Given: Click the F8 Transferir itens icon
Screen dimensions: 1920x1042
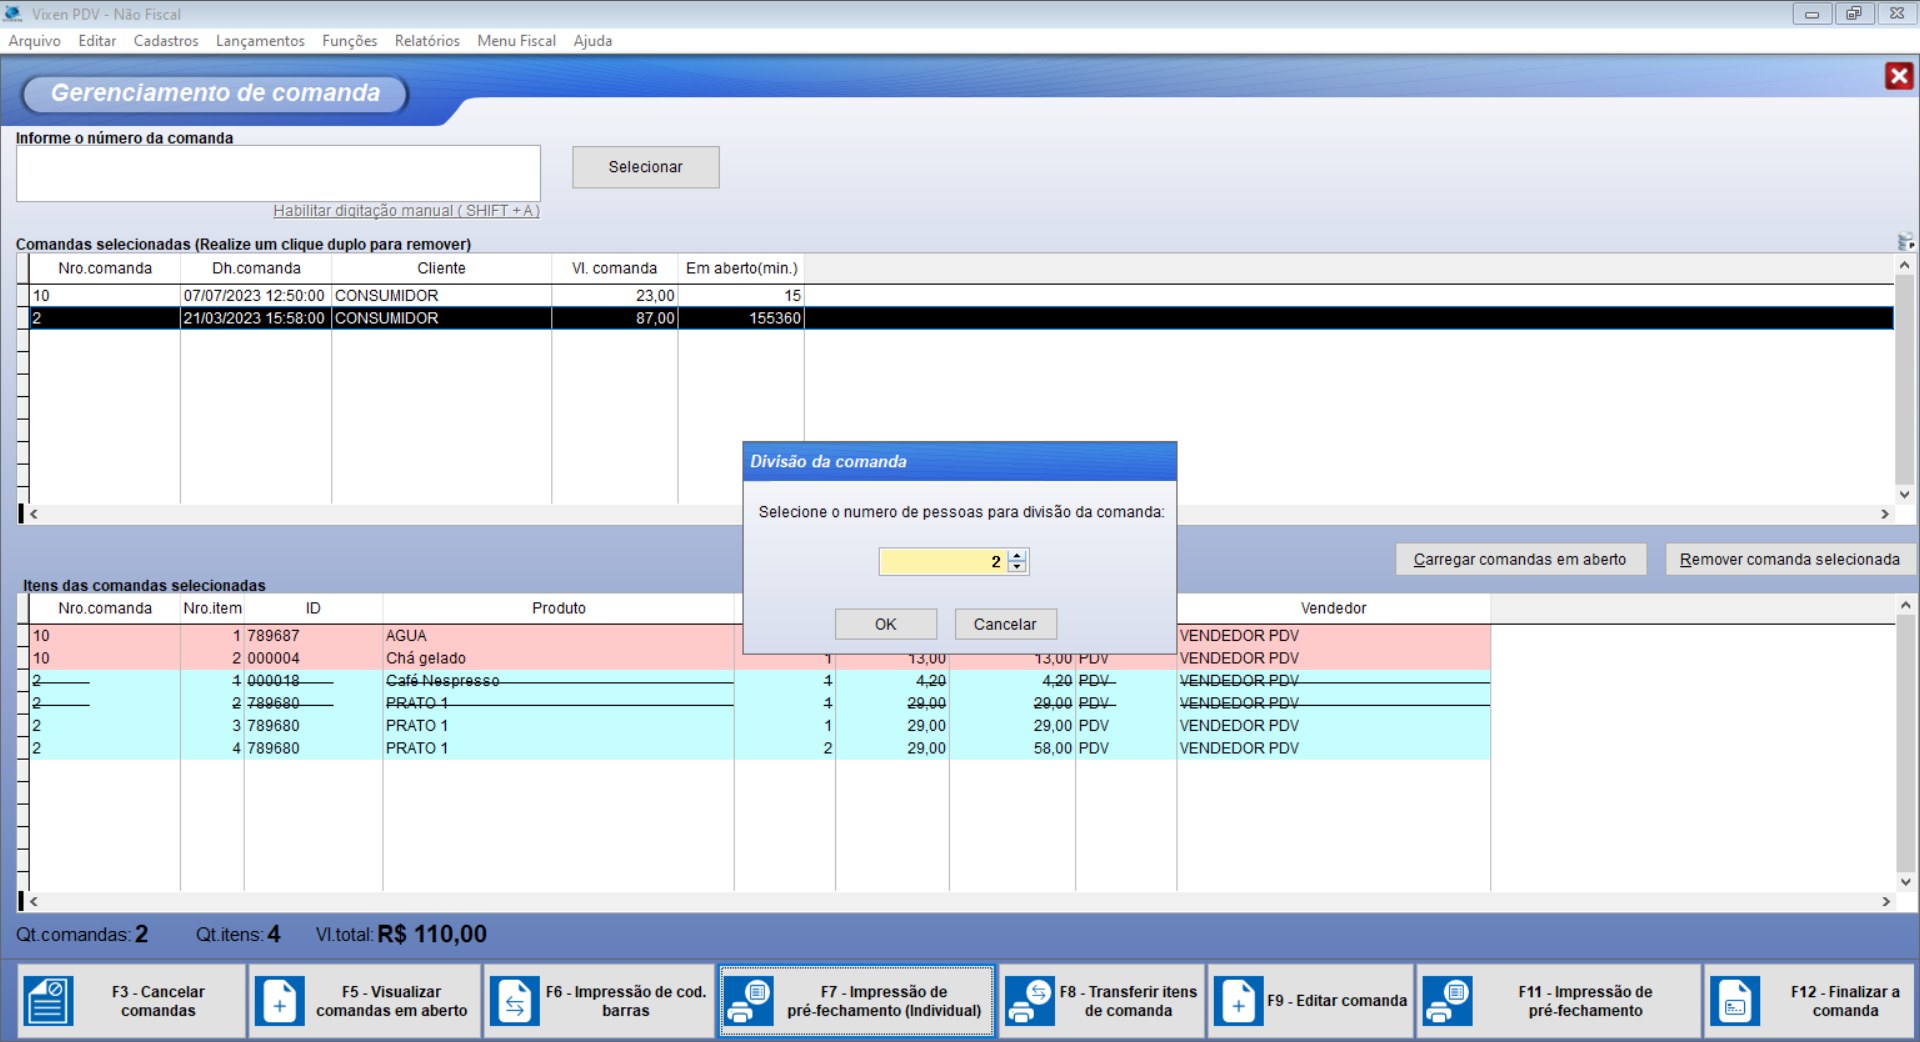Looking at the screenshot, I should (x=1030, y=1001).
